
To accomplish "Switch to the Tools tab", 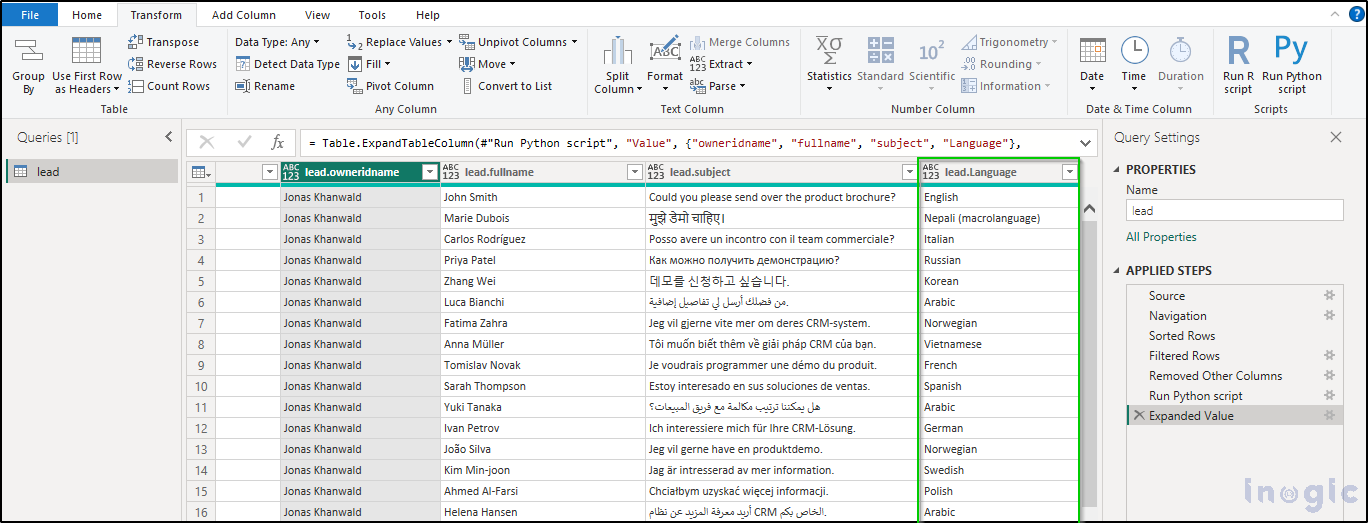I will (x=372, y=15).
